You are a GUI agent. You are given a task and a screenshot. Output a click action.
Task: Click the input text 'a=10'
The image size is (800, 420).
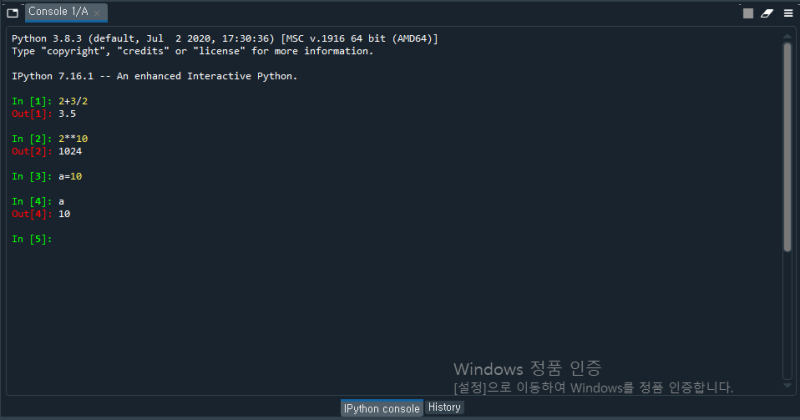pyautogui.click(x=70, y=177)
